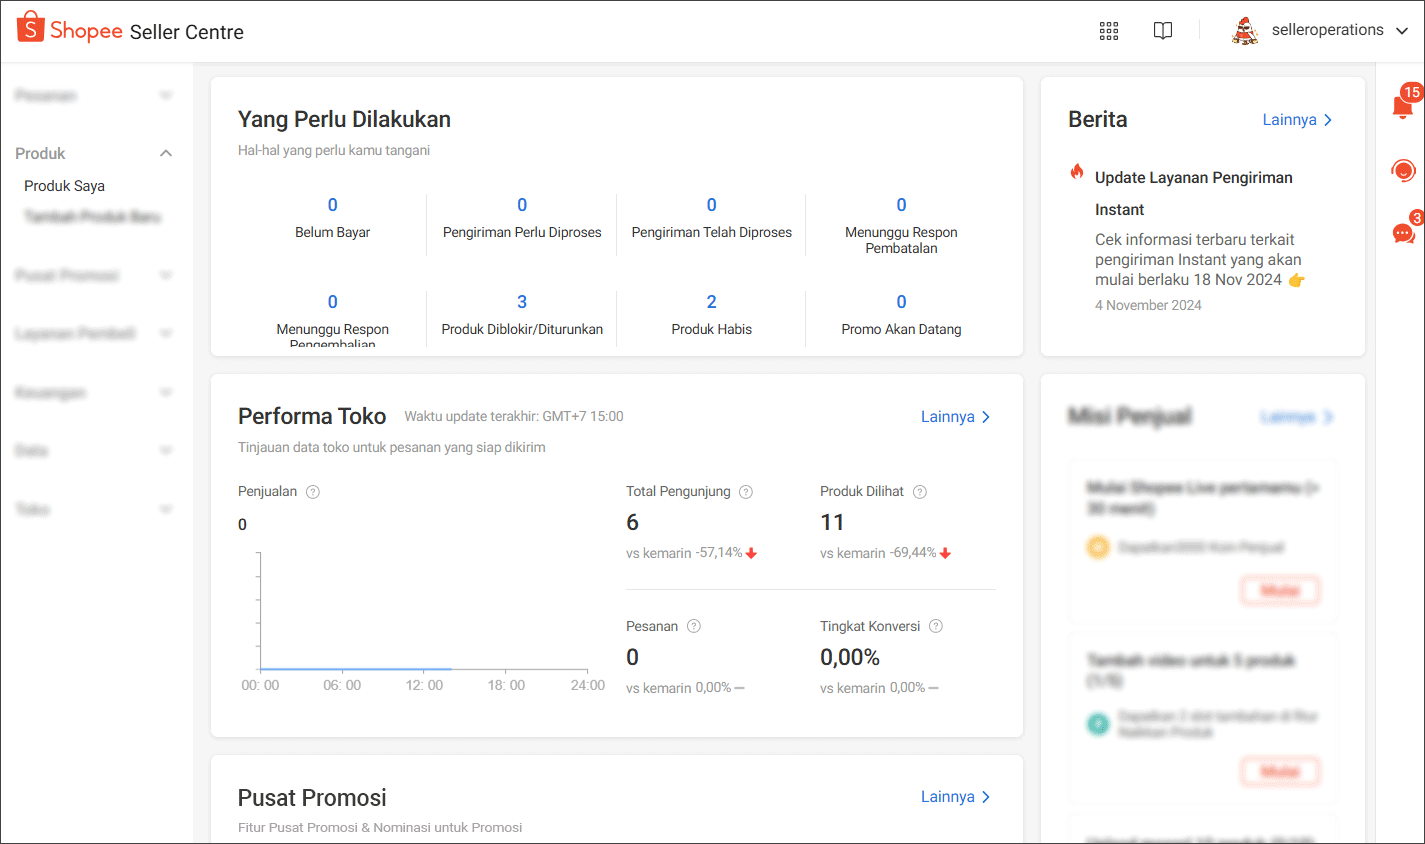Click the help icon beside Total Pengunjung
Image resolution: width=1425 pixels, height=844 pixels.
(746, 492)
